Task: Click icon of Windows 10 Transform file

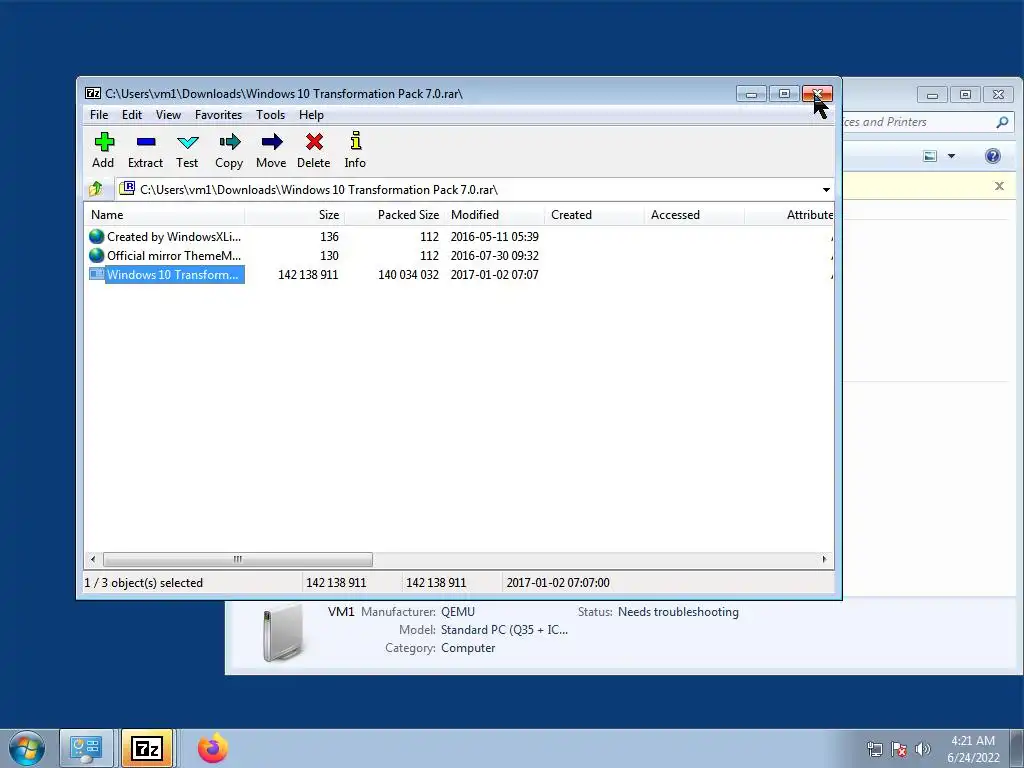Action: [x=97, y=274]
